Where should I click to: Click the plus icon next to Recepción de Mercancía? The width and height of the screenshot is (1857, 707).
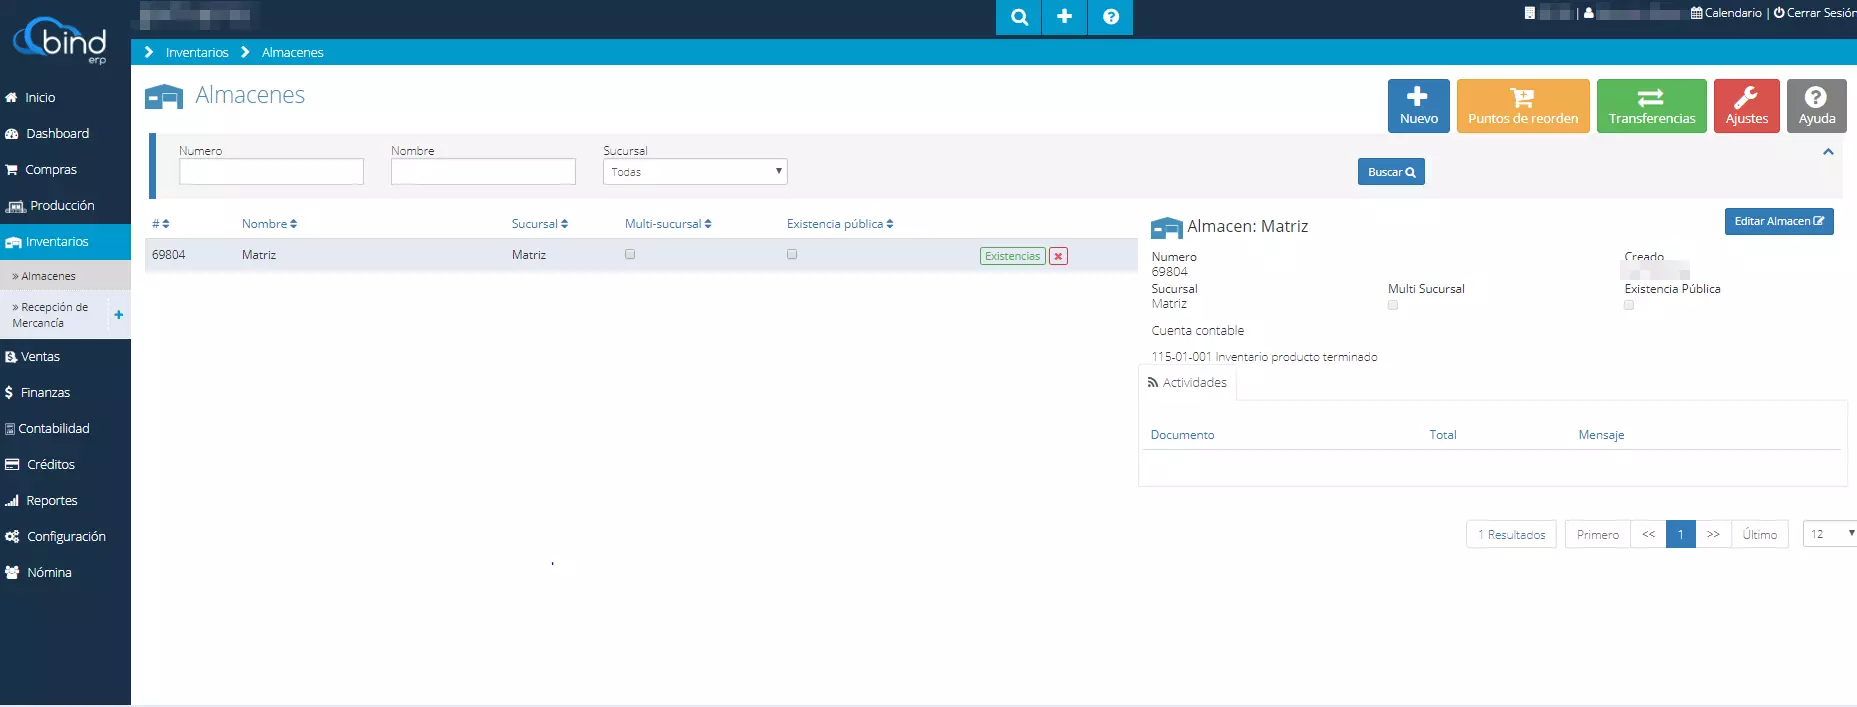click(119, 315)
